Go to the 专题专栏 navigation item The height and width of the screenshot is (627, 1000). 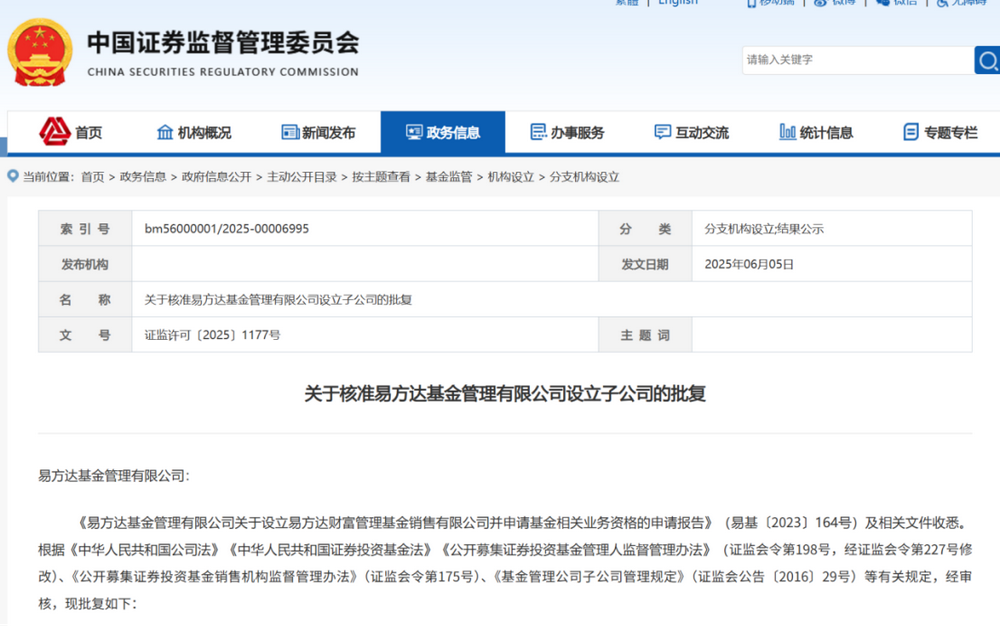coord(940,132)
